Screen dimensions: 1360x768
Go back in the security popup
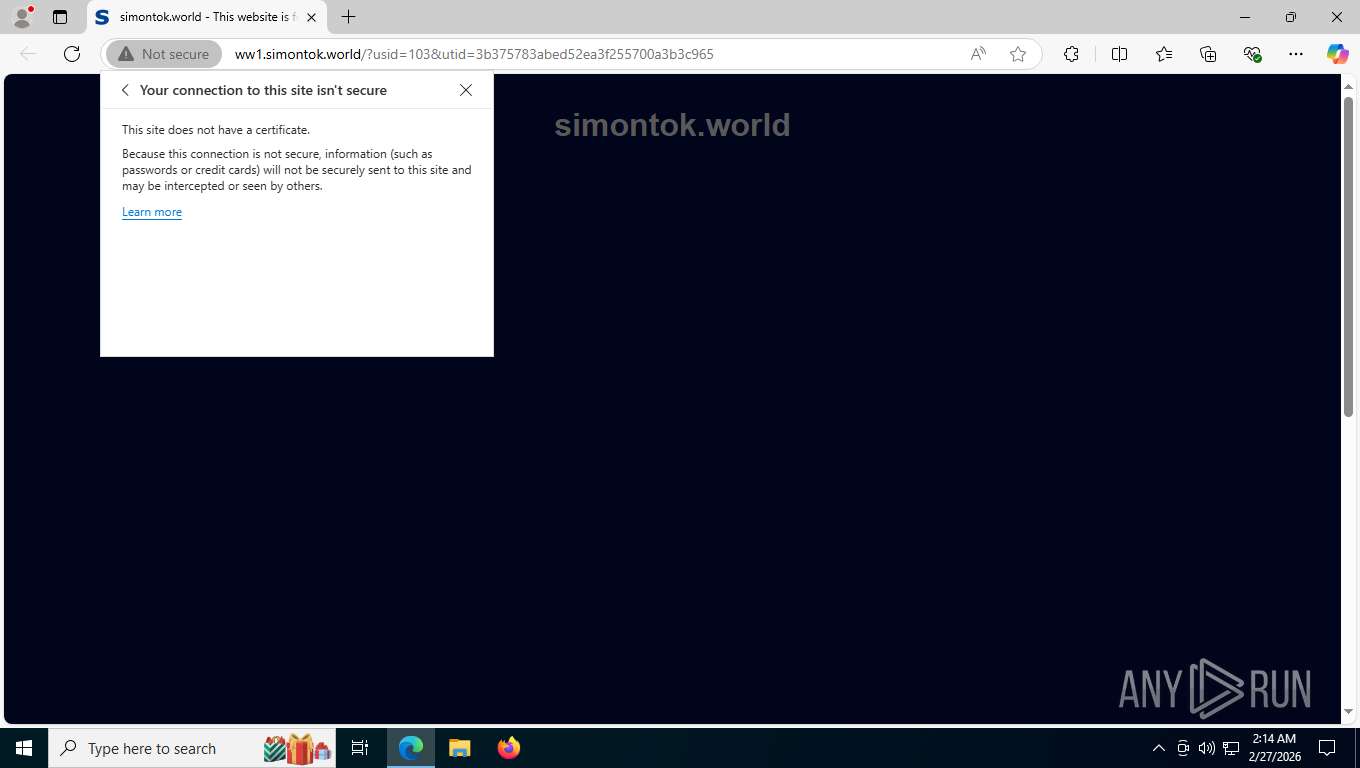coord(125,90)
